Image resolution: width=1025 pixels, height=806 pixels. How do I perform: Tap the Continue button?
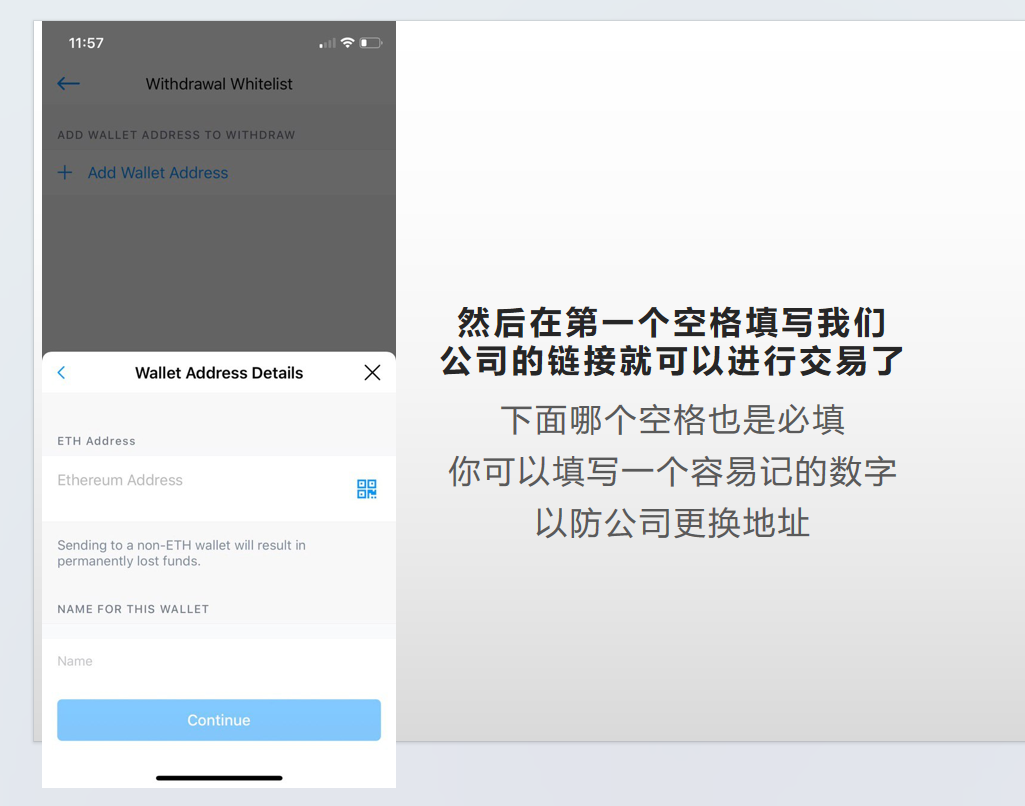coord(218,719)
